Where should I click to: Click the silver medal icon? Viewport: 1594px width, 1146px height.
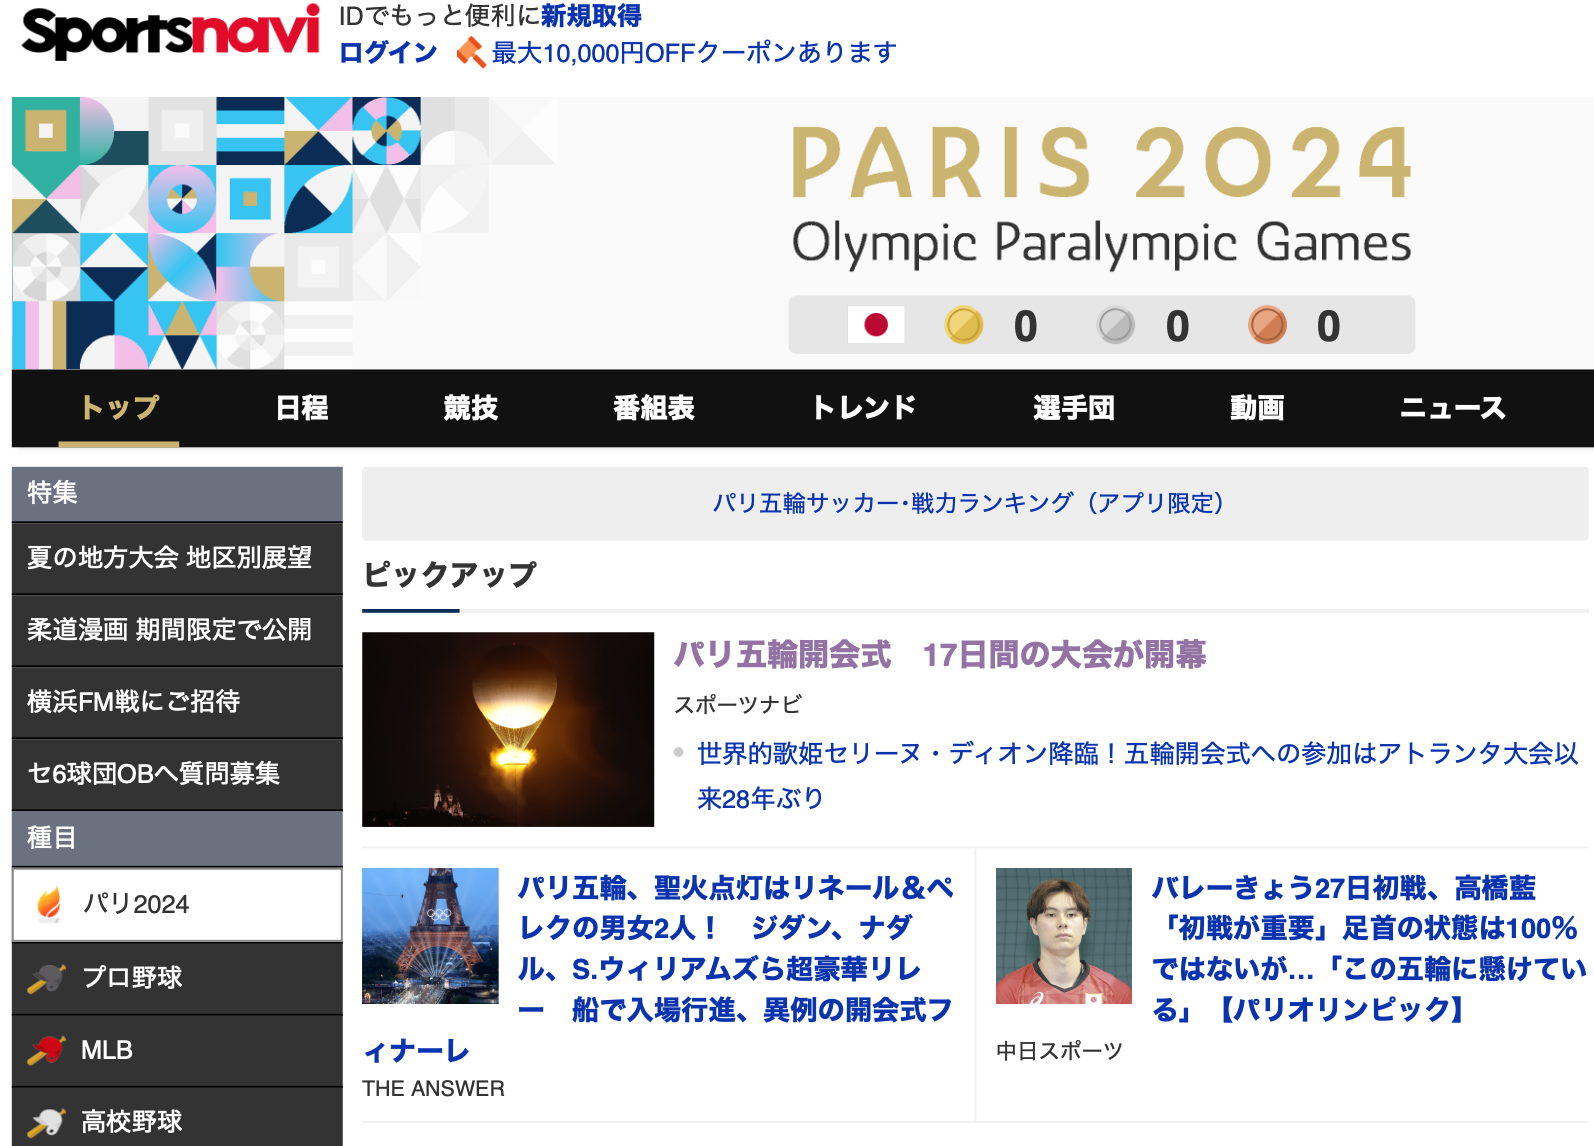click(x=1116, y=325)
